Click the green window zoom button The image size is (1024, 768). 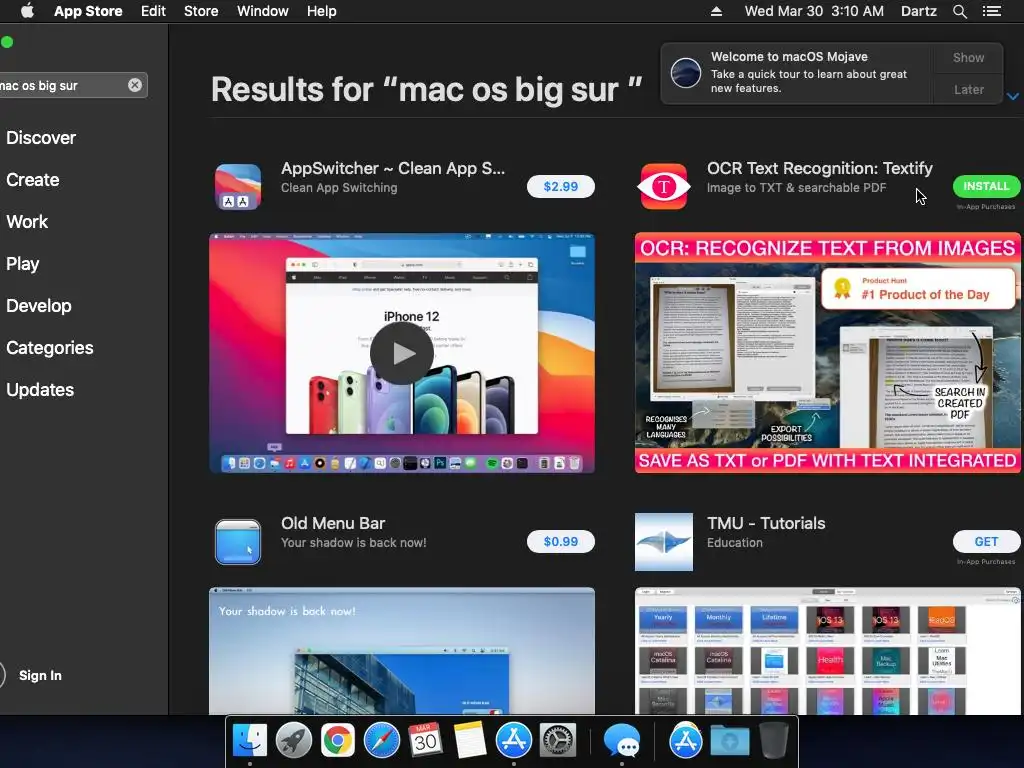(x=7, y=42)
